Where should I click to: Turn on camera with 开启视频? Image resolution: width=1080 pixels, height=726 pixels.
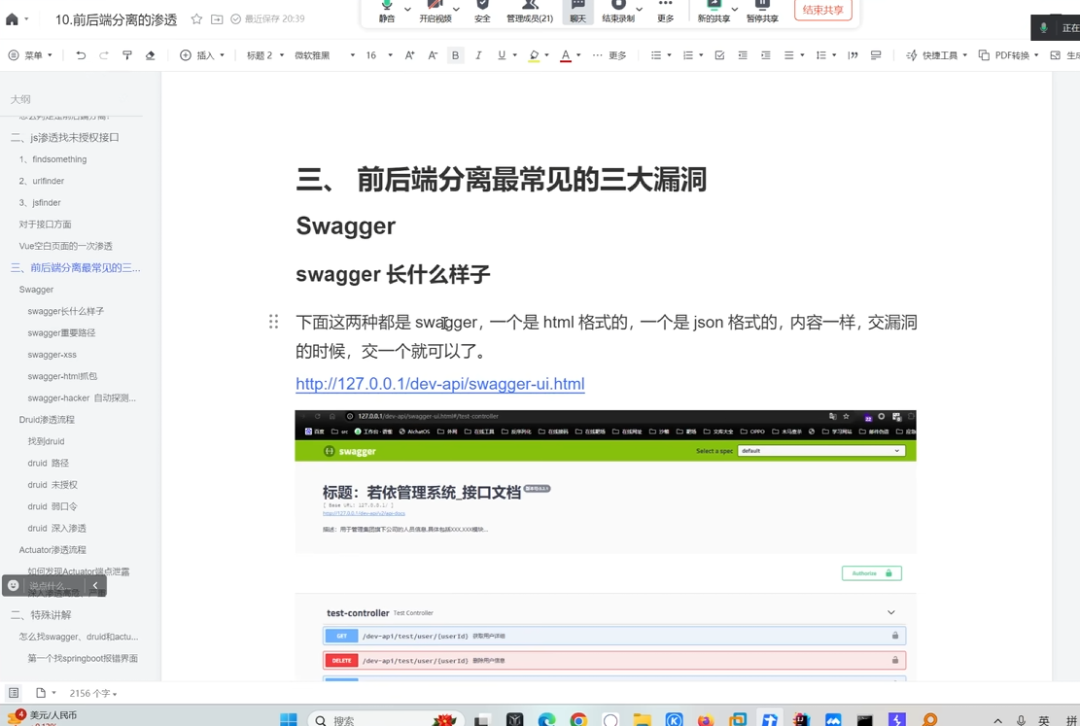[x=435, y=12]
